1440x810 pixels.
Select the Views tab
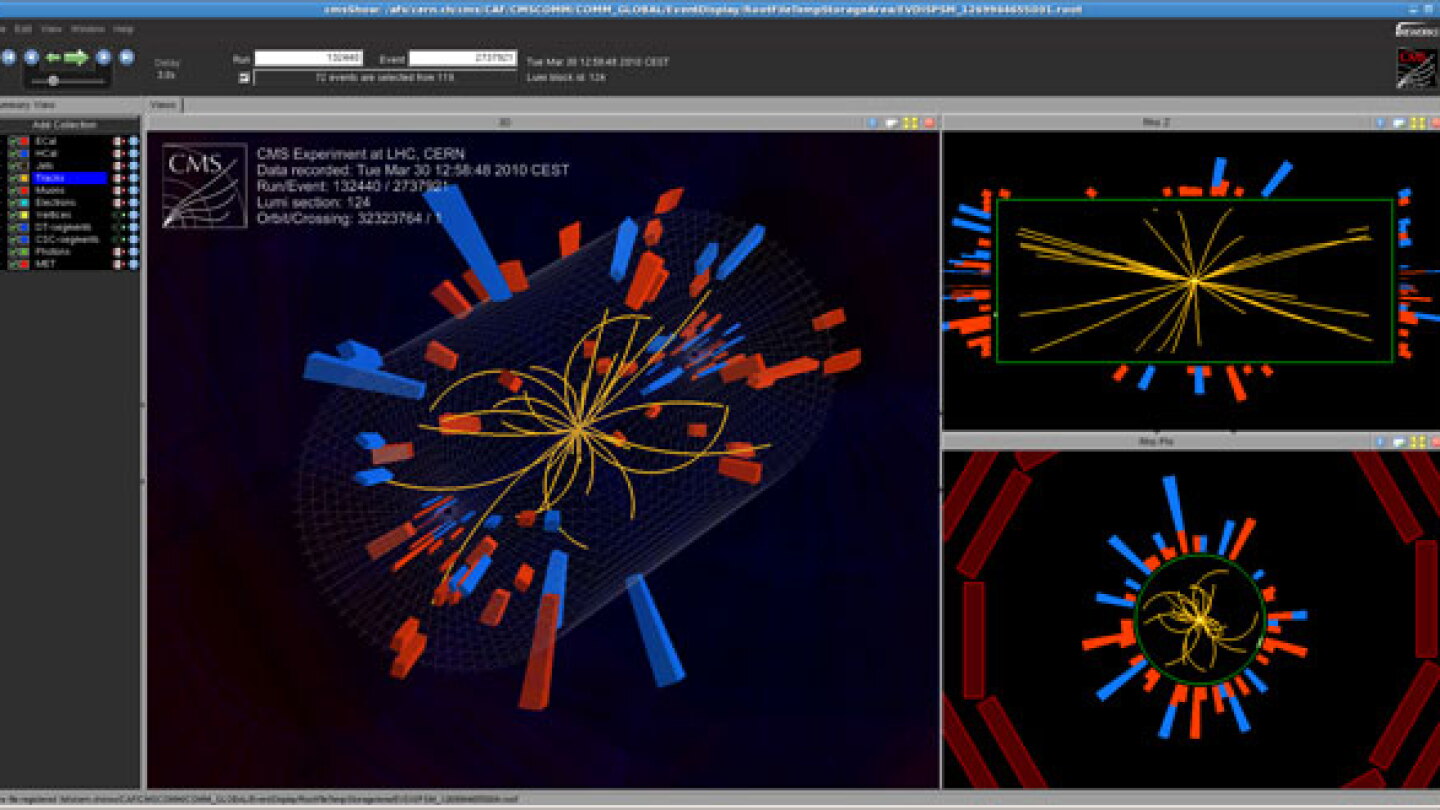click(x=163, y=105)
